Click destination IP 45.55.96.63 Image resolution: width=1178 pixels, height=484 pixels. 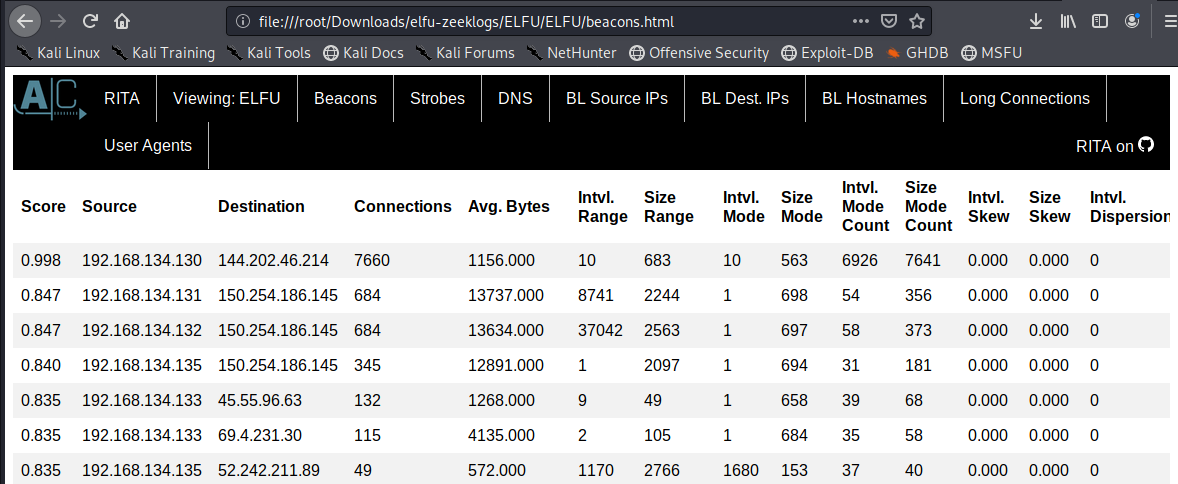(x=260, y=401)
